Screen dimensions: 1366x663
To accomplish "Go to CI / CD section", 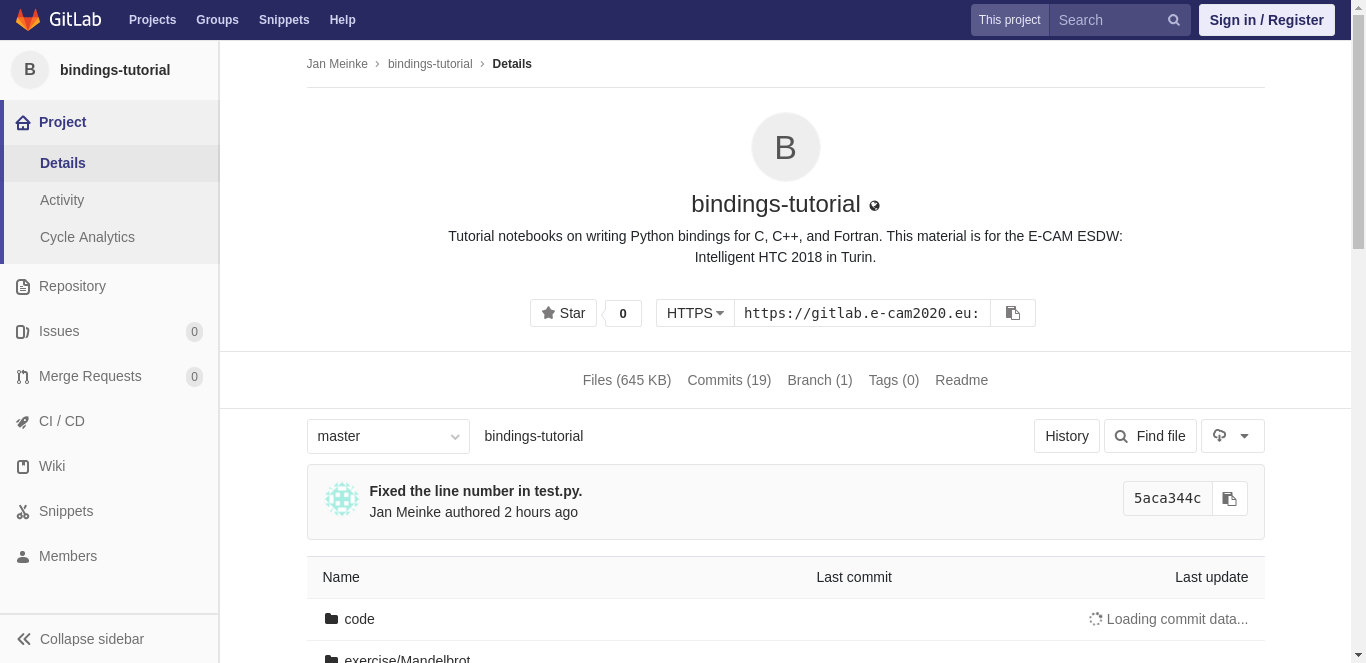I will (61, 421).
